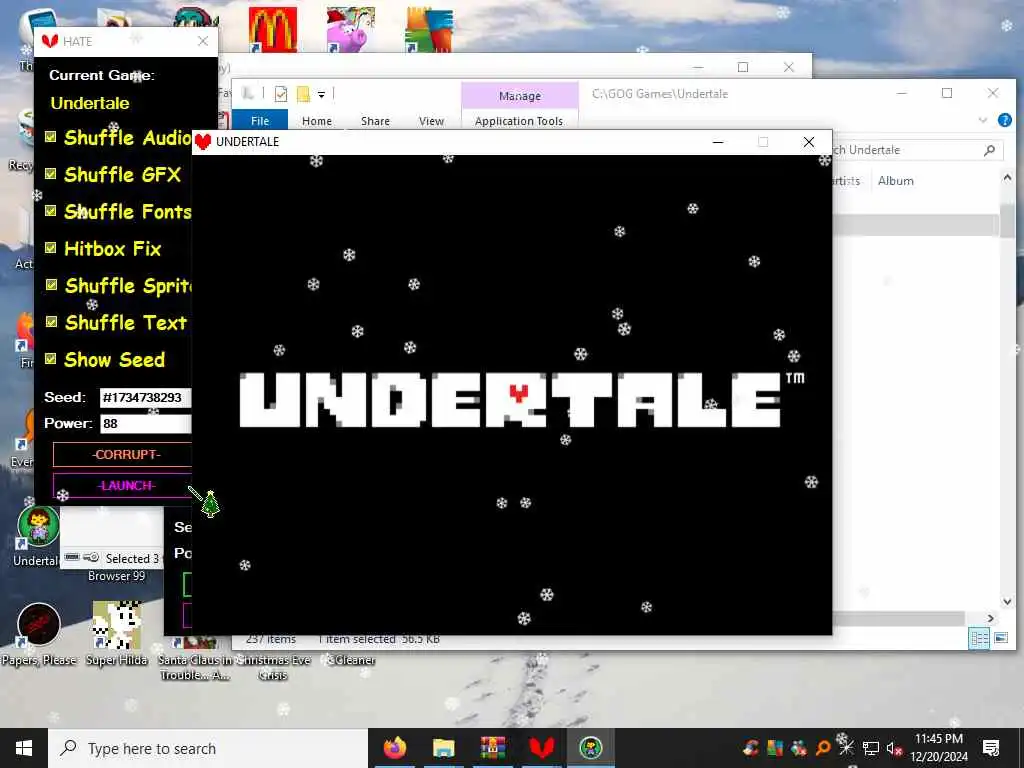Toggle the Shuffle Audio checkbox

[x=50, y=136]
